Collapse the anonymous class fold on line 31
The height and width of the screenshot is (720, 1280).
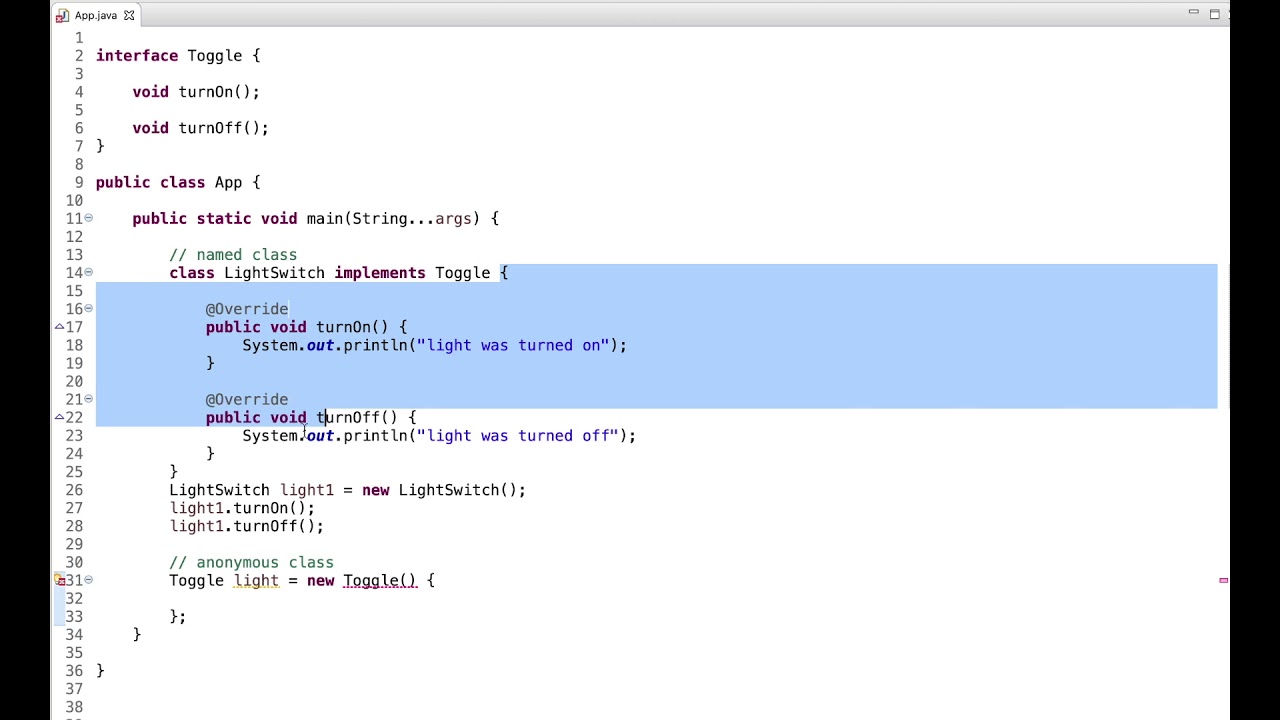coord(89,580)
